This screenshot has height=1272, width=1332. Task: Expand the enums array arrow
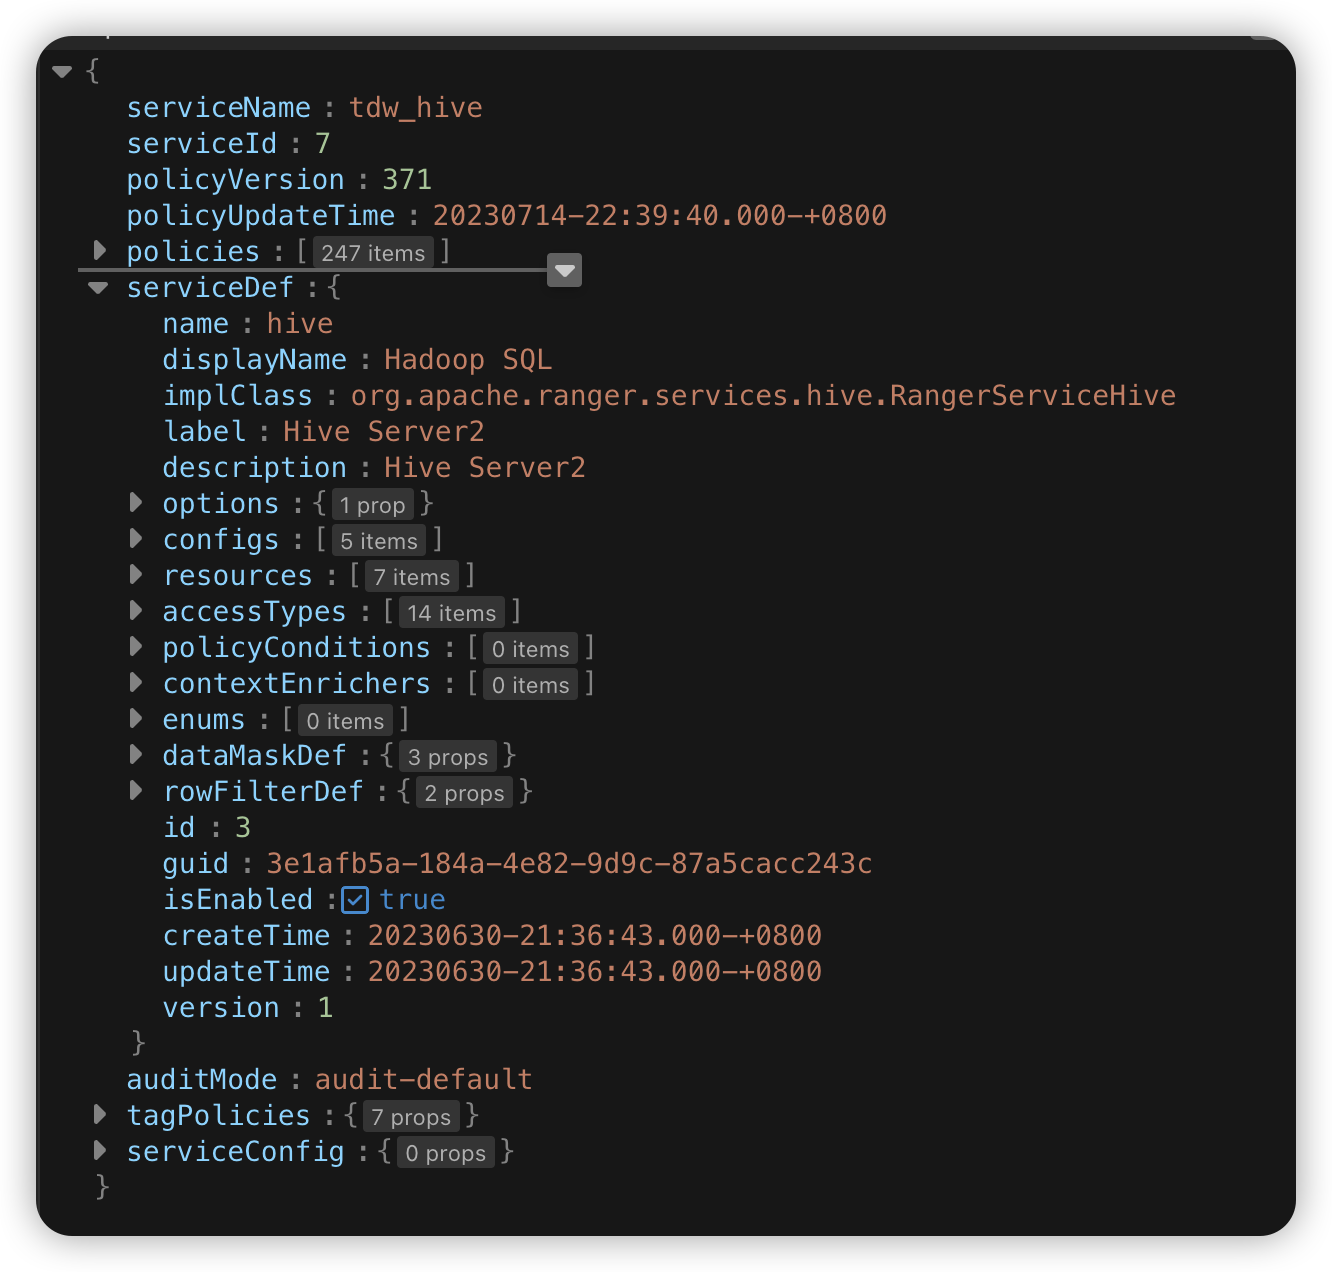click(x=136, y=718)
